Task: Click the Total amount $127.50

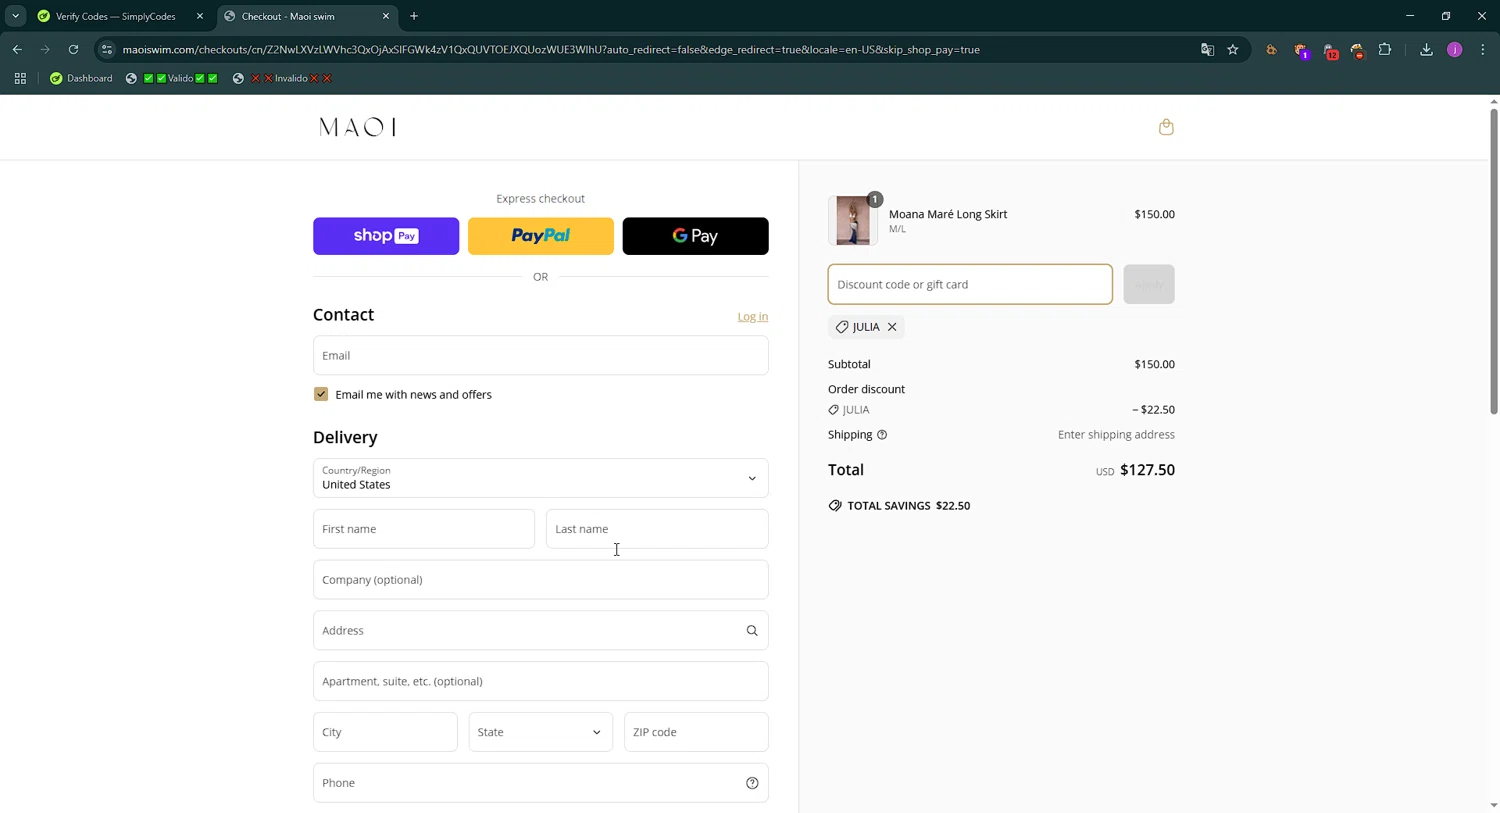Action: click(1147, 470)
